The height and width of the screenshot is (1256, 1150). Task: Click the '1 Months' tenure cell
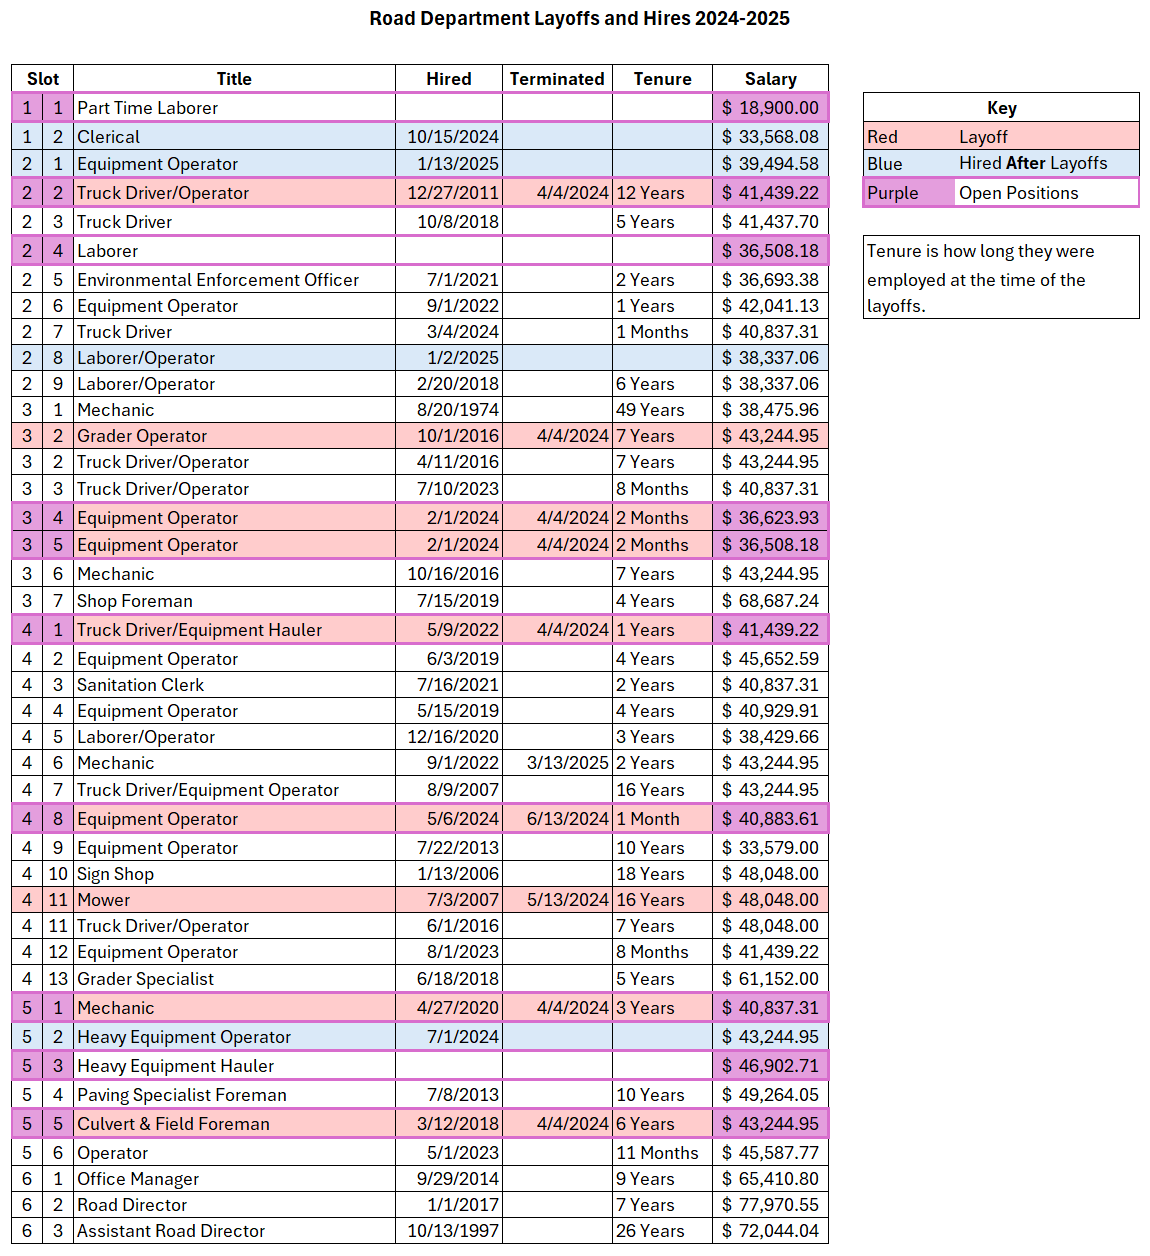pos(662,332)
